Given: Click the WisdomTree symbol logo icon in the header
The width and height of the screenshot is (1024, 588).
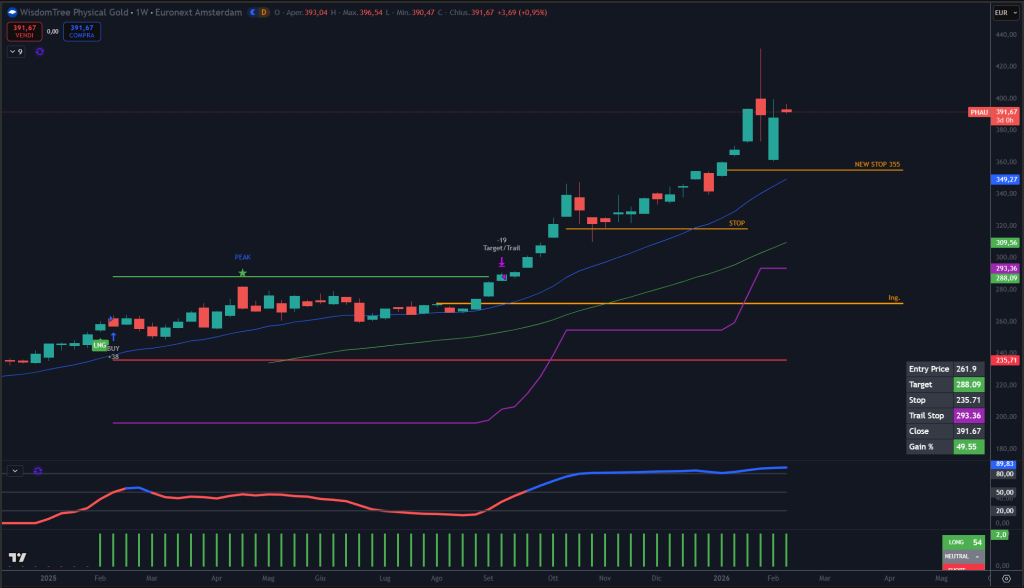Looking at the screenshot, I should (12, 12).
